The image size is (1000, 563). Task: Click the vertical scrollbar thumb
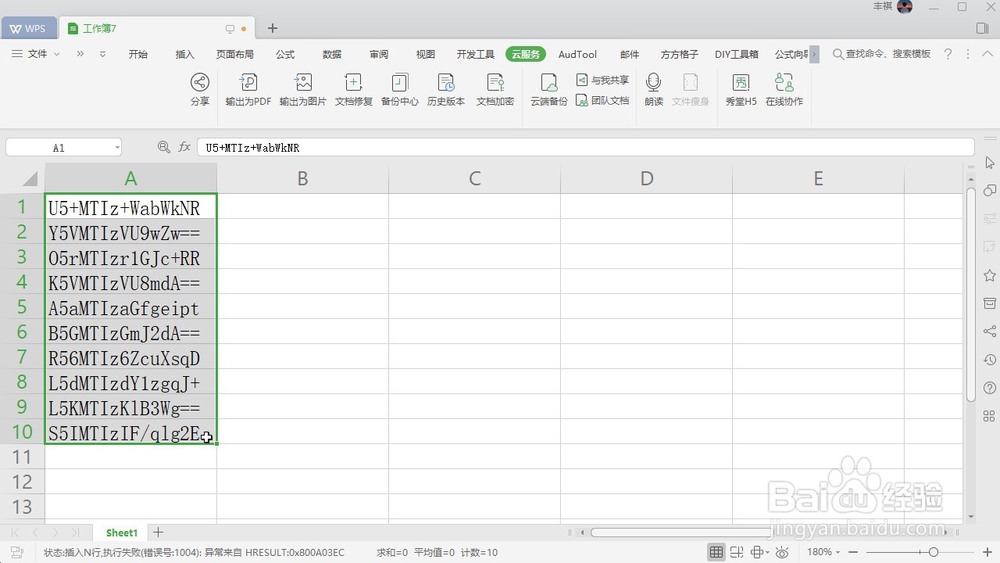pos(970,293)
